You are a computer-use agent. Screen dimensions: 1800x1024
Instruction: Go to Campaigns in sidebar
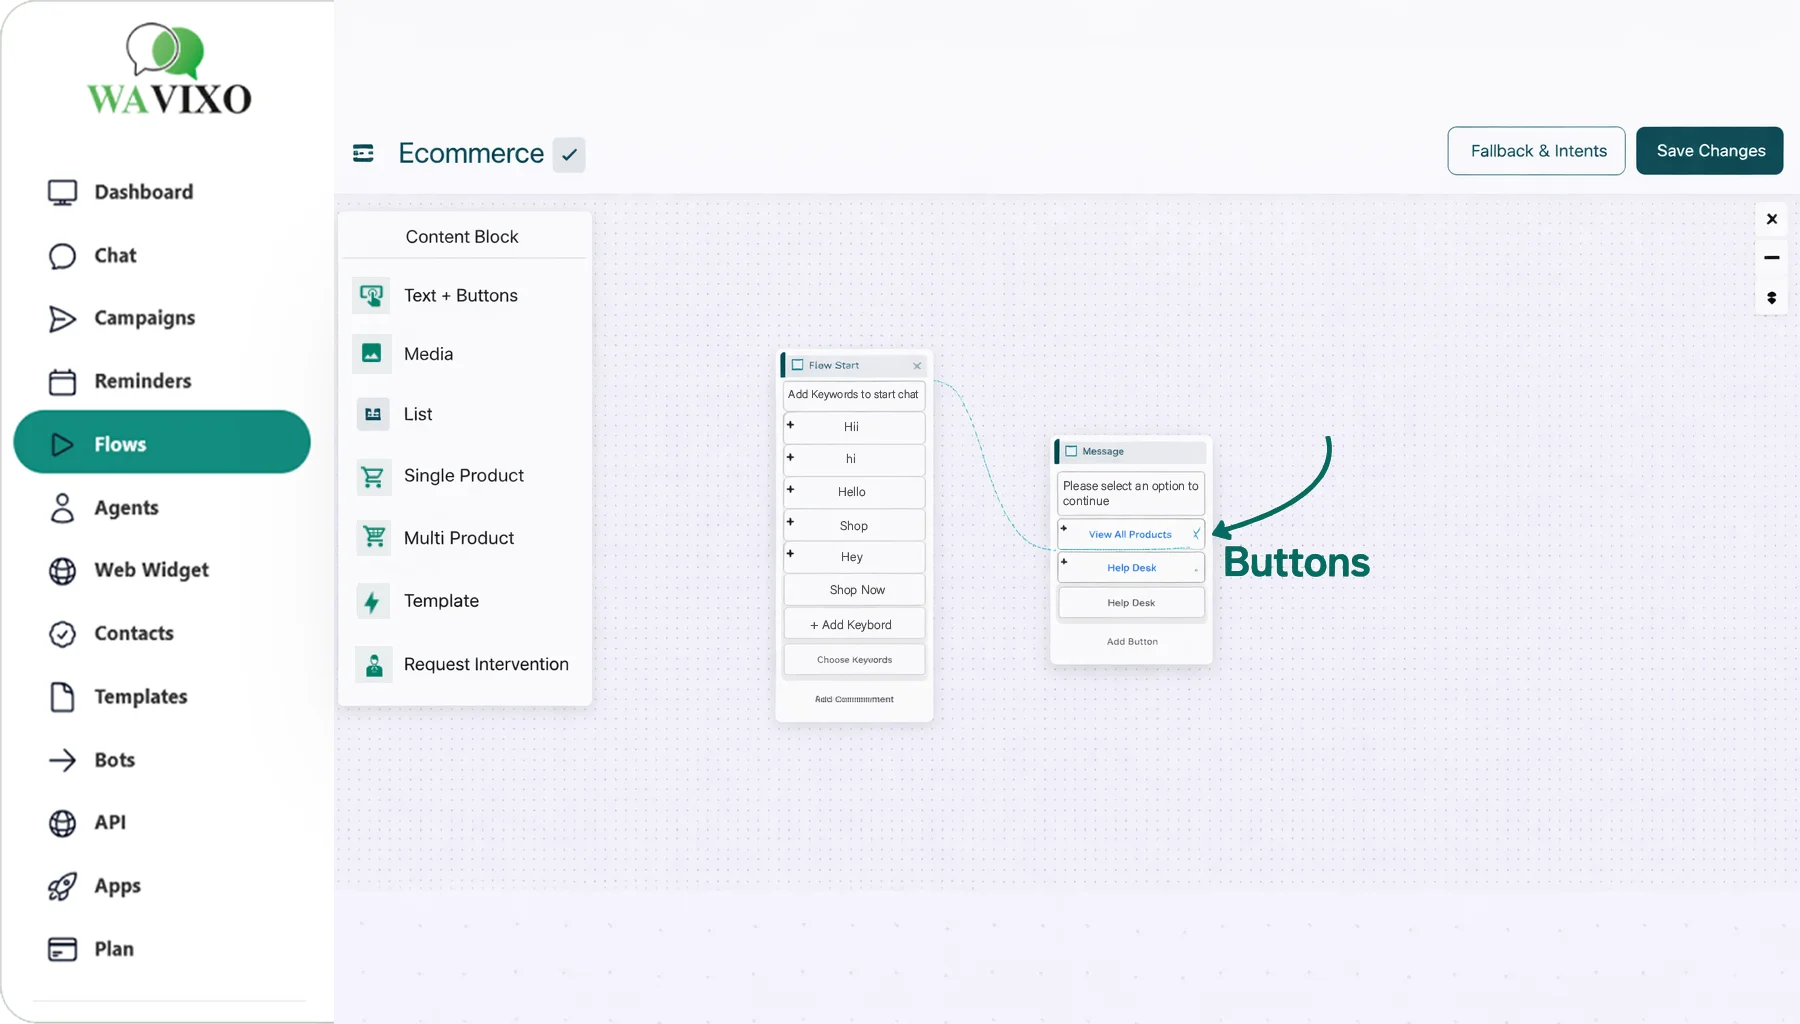(x=144, y=318)
